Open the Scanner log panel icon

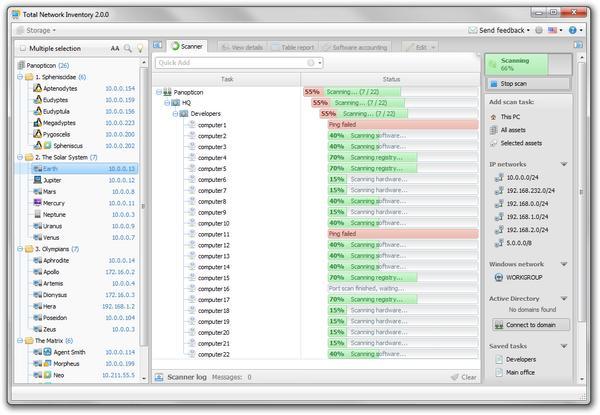point(159,377)
